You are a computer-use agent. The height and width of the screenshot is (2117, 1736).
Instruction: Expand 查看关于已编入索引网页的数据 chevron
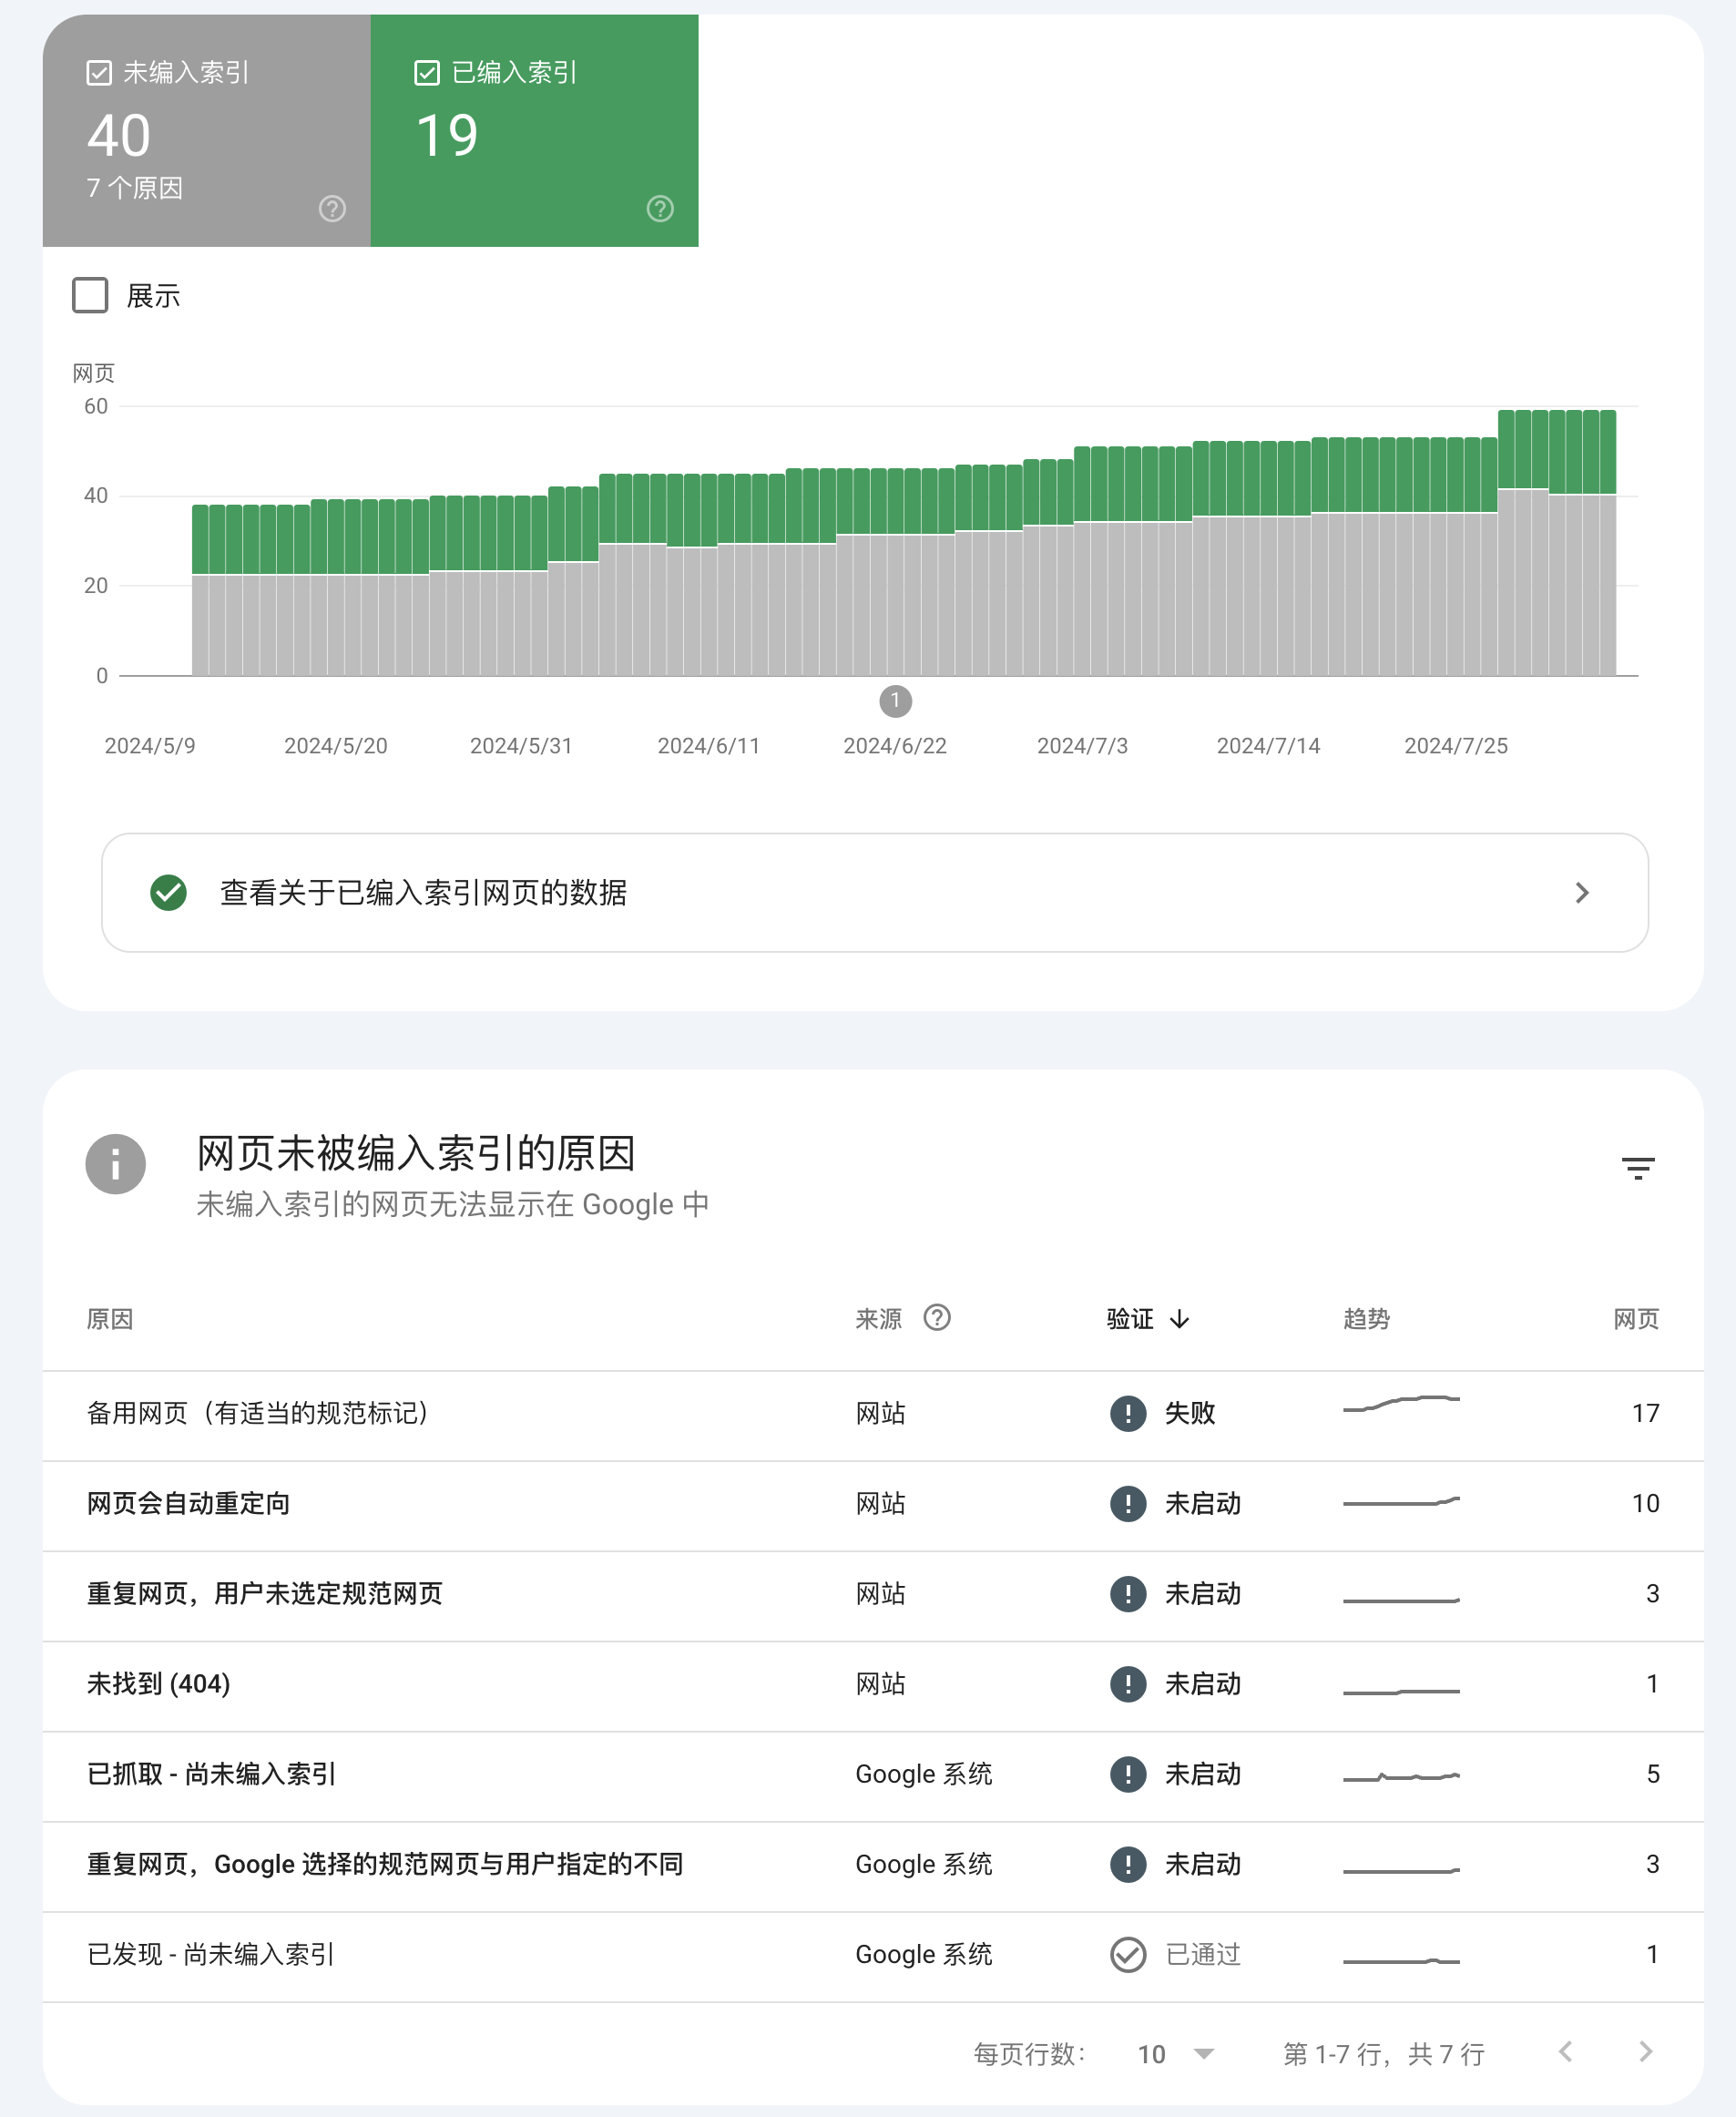(1581, 892)
